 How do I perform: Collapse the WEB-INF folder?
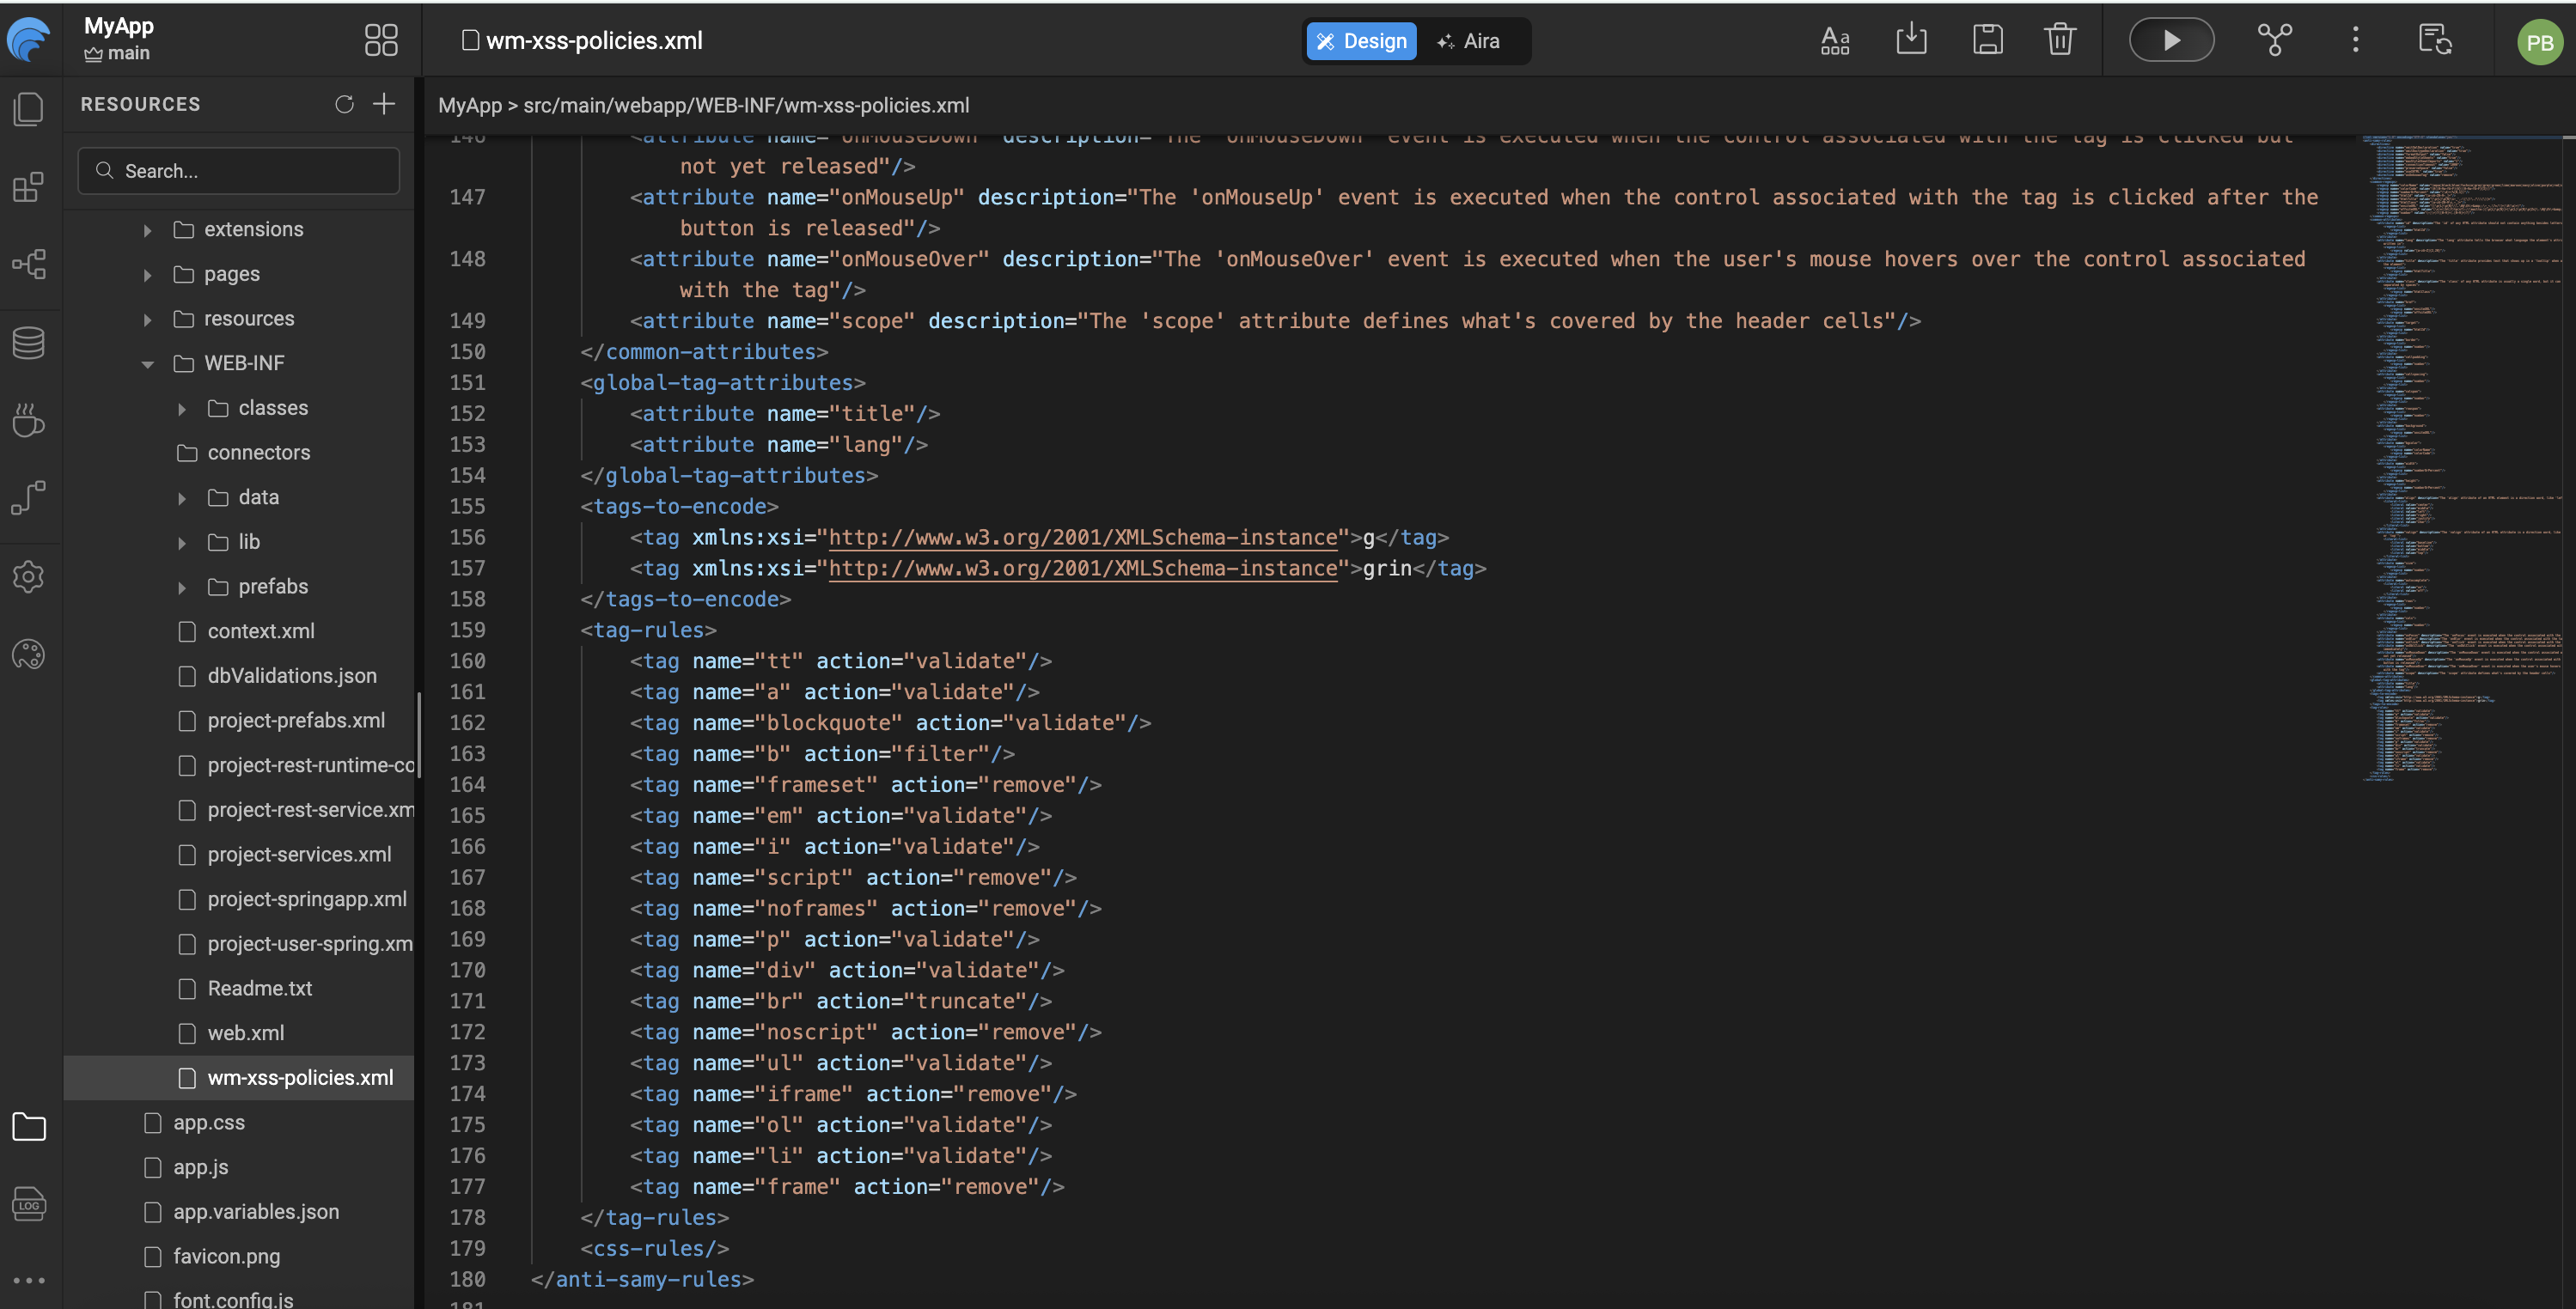(x=148, y=364)
